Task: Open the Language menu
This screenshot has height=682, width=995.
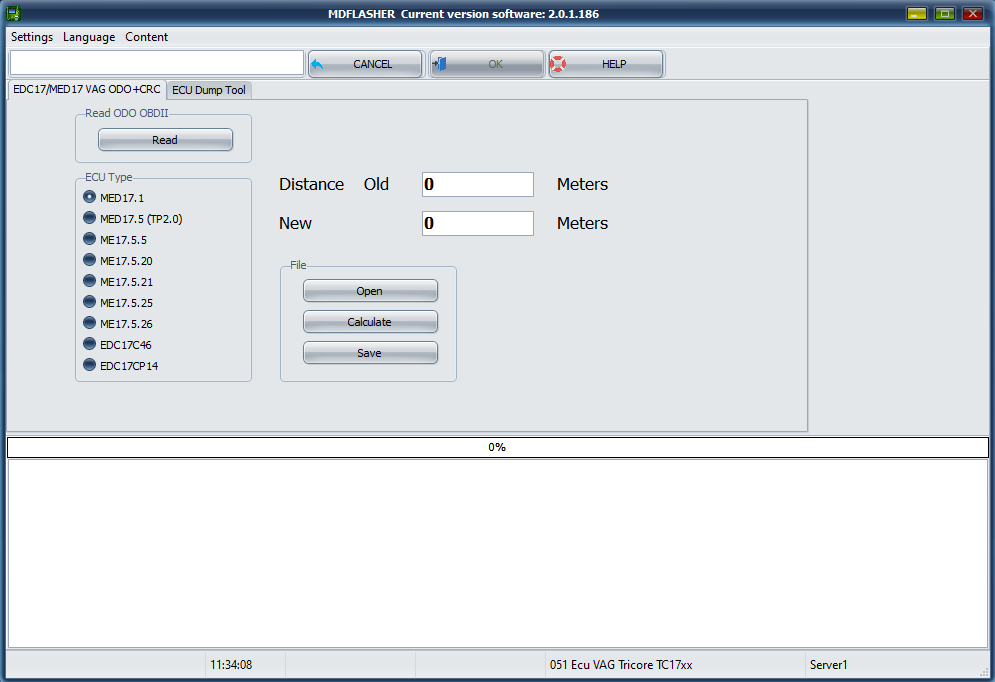Action: [89, 37]
